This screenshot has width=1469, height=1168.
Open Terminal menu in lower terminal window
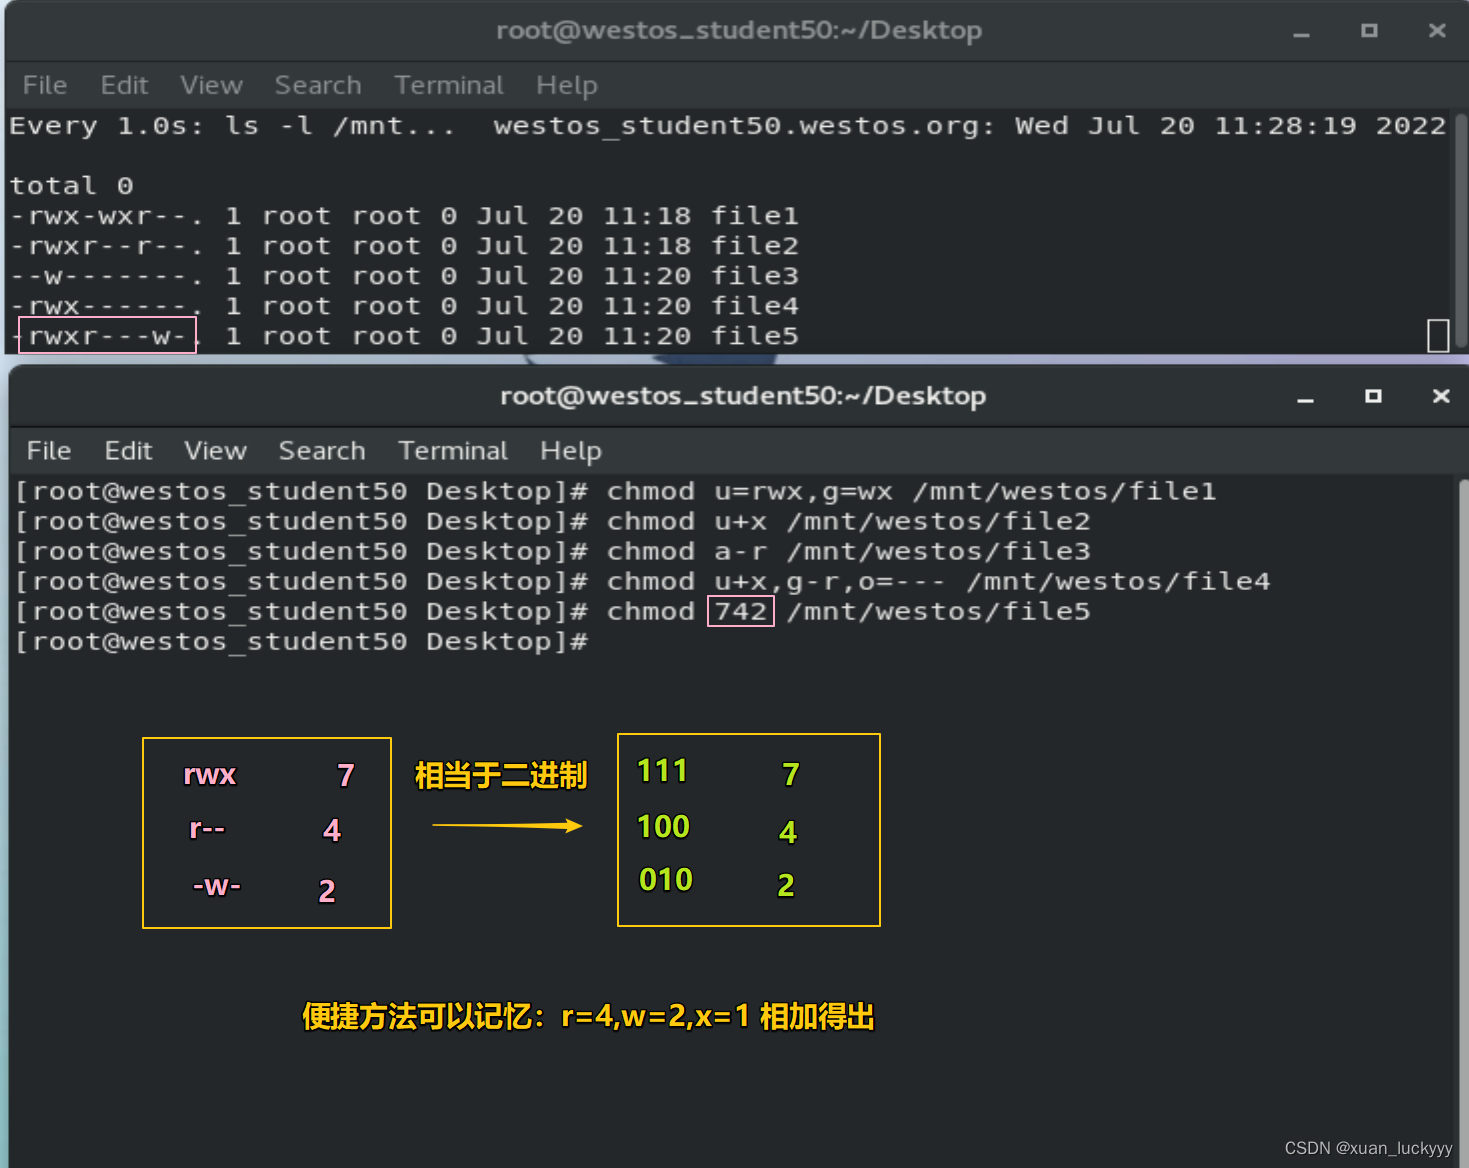[x=453, y=451]
